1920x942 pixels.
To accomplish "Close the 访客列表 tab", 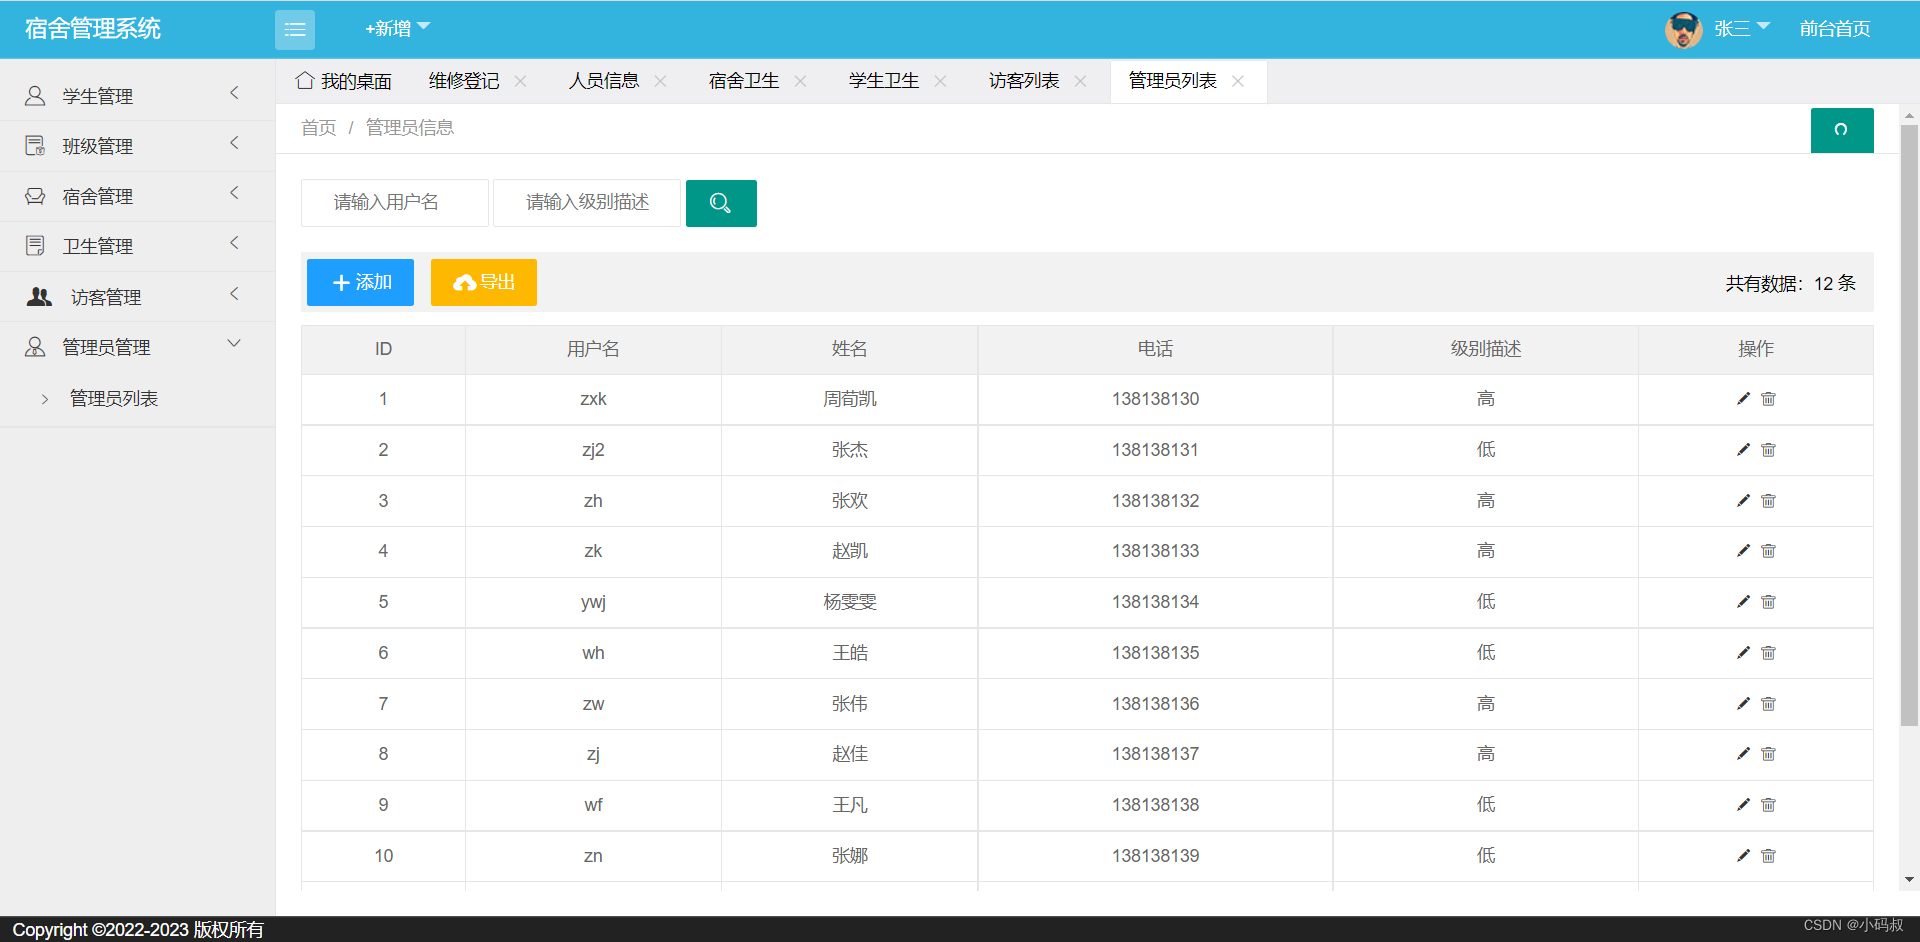I will (1081, 81).
